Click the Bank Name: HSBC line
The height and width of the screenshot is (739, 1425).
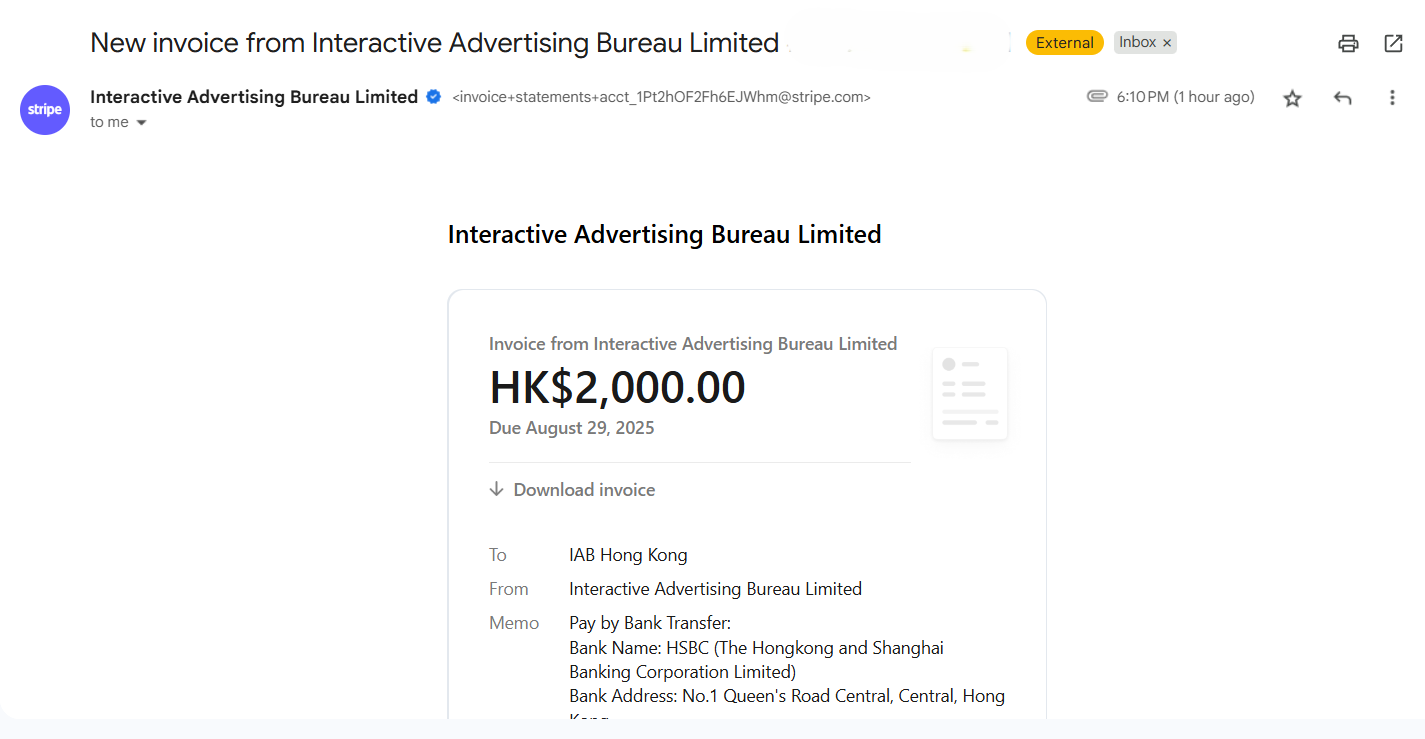(x=756, y=660)
